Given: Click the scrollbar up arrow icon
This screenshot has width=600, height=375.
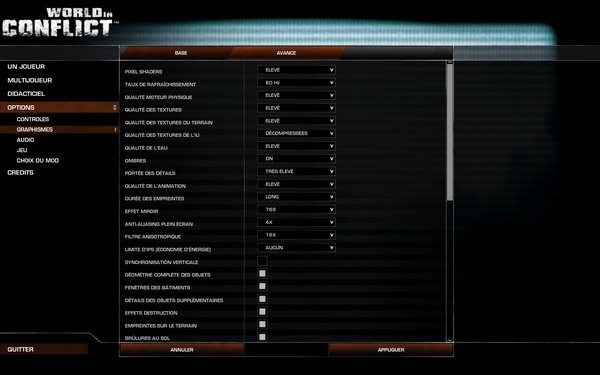Looking at the screenshot, I should tap(450, 62).
